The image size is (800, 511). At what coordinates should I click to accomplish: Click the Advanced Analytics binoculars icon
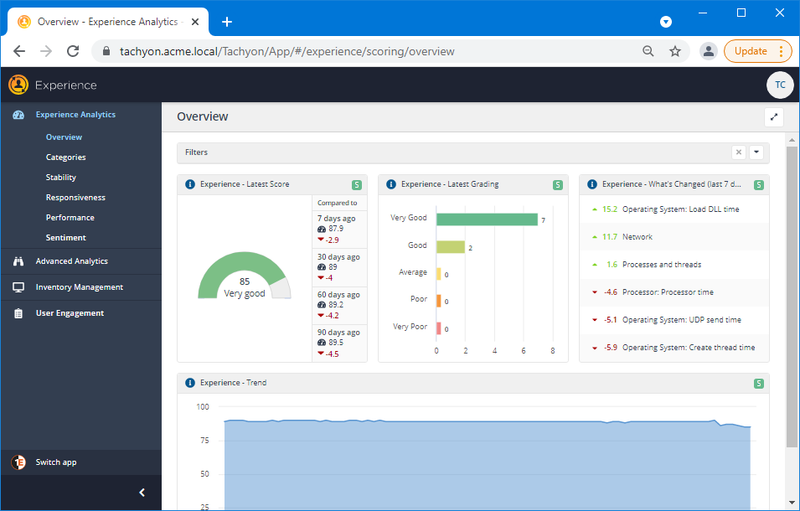[x=18, y=261]
